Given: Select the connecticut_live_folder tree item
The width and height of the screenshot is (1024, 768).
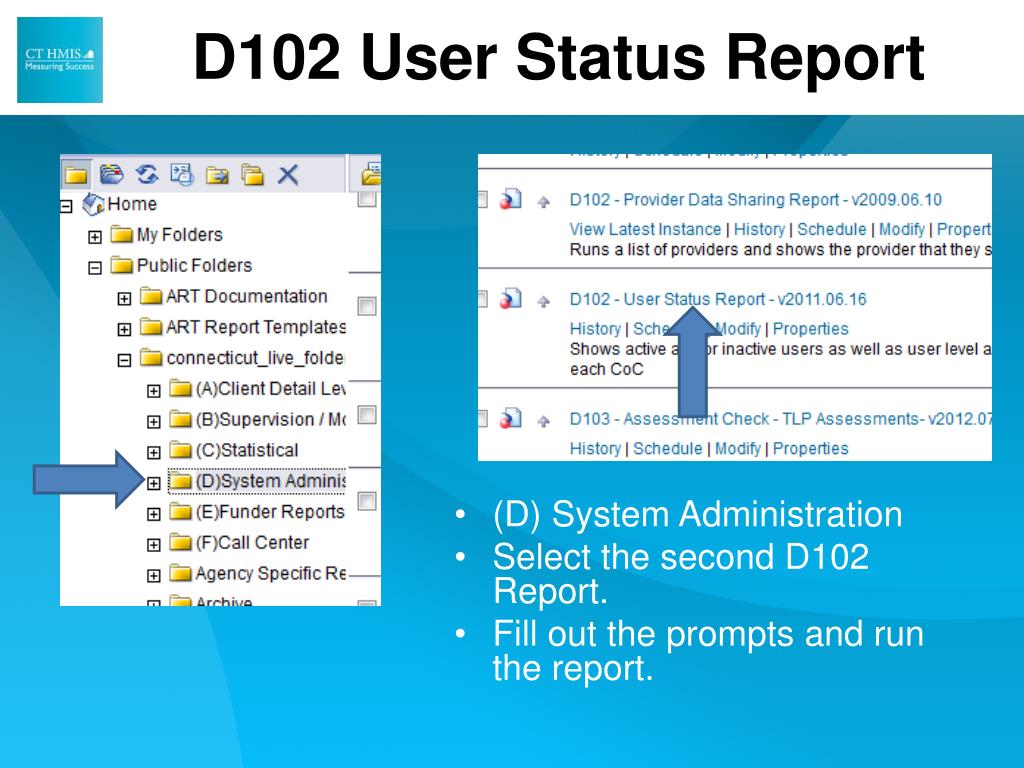Looking at the screenshot, I should (x=255, y=358).
